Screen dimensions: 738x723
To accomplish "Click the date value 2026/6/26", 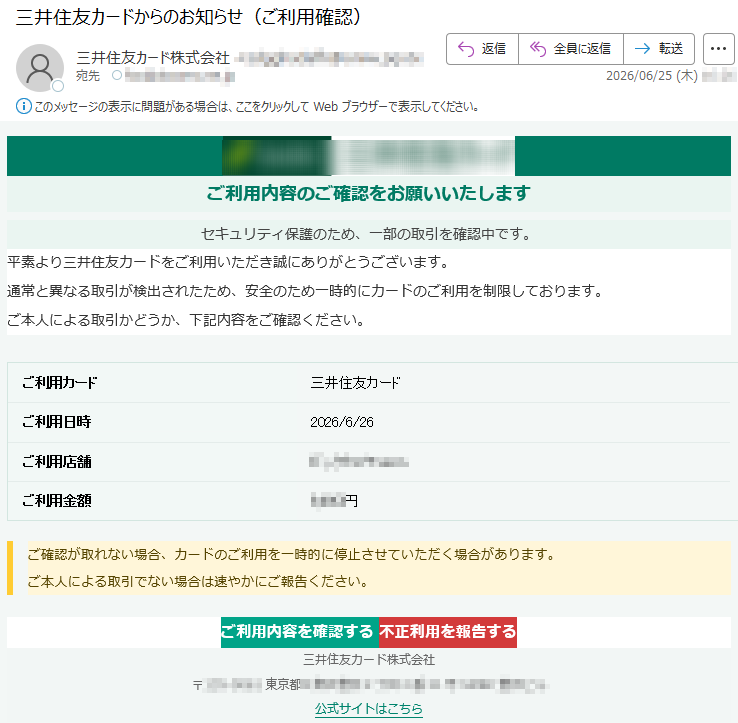I will 342,422.
